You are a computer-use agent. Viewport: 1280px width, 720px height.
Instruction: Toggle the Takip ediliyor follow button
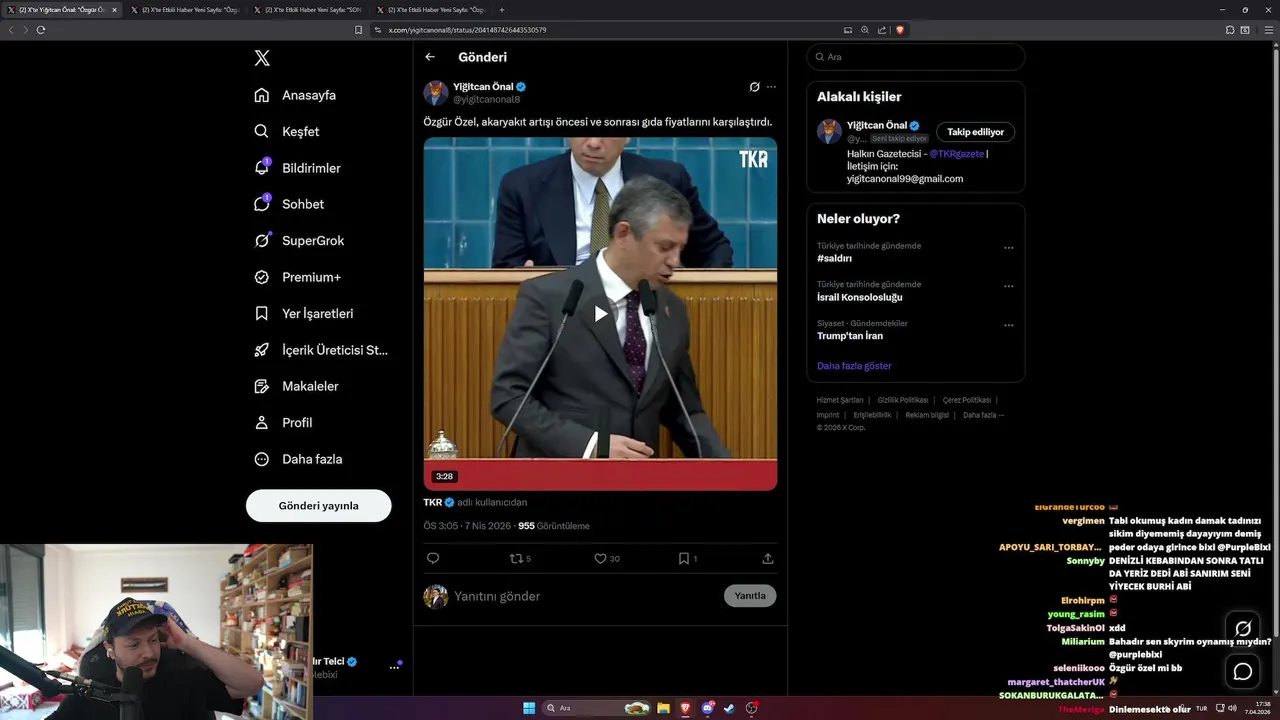(x=976, y=132)
